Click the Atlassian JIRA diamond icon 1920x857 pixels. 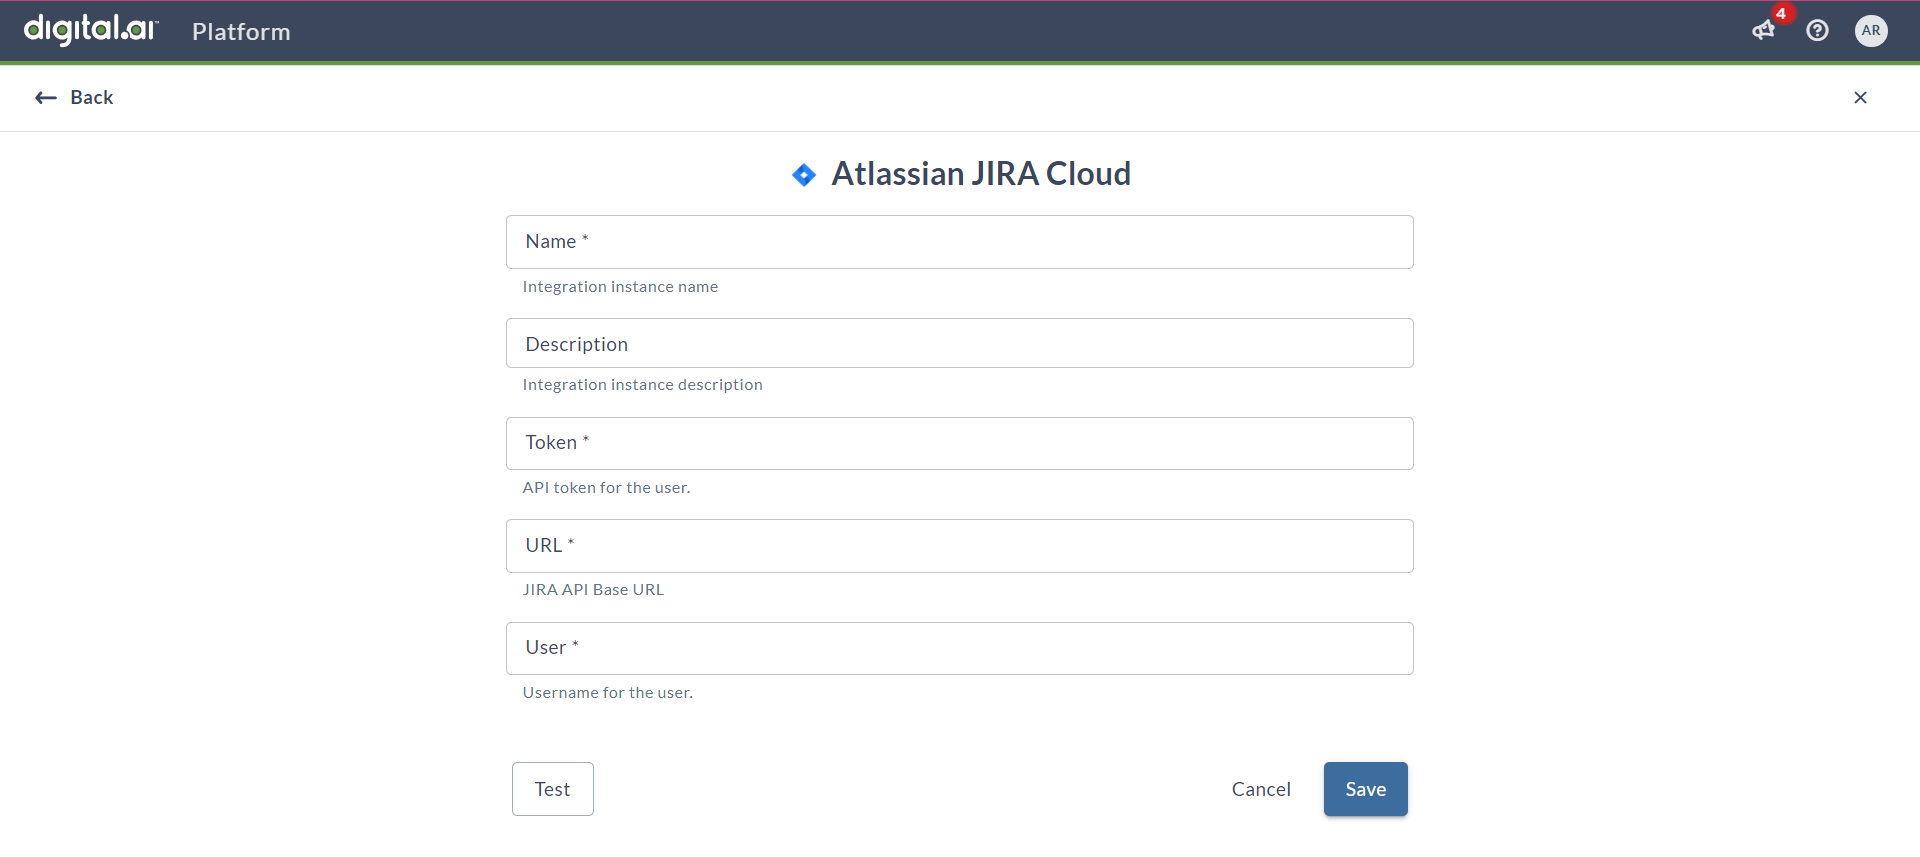point(804,175)
